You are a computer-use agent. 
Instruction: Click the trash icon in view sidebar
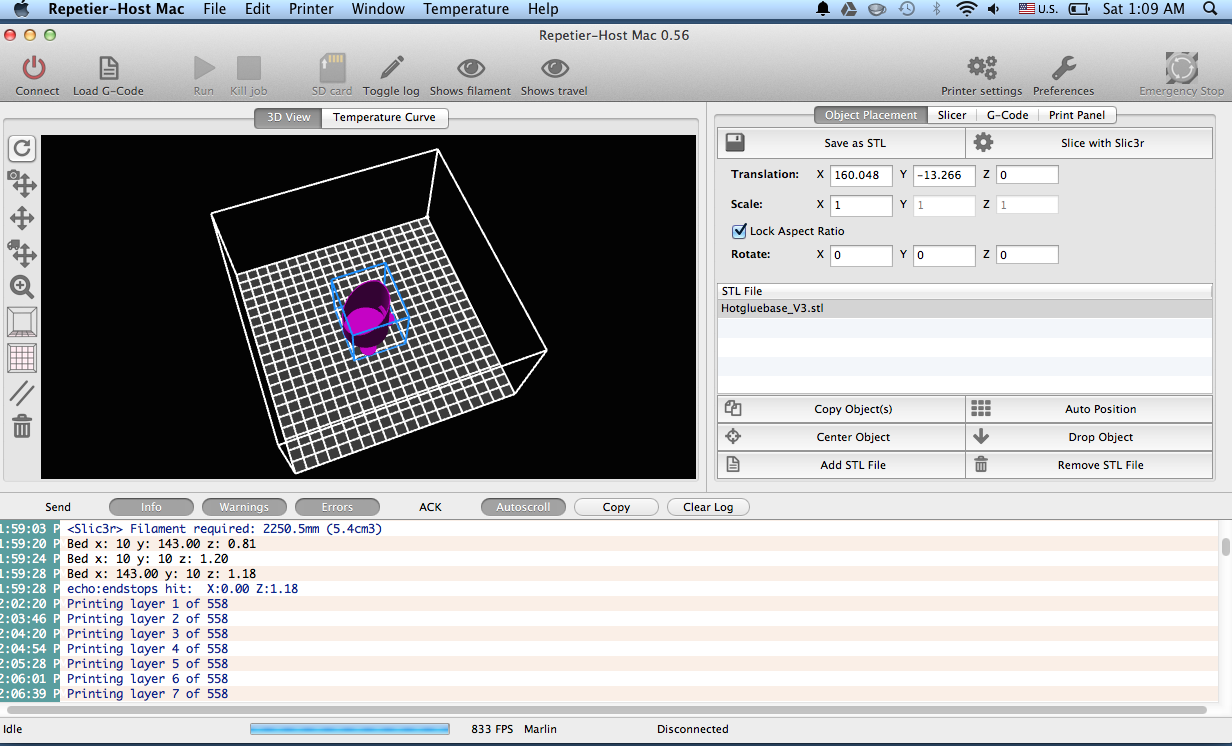22,427
